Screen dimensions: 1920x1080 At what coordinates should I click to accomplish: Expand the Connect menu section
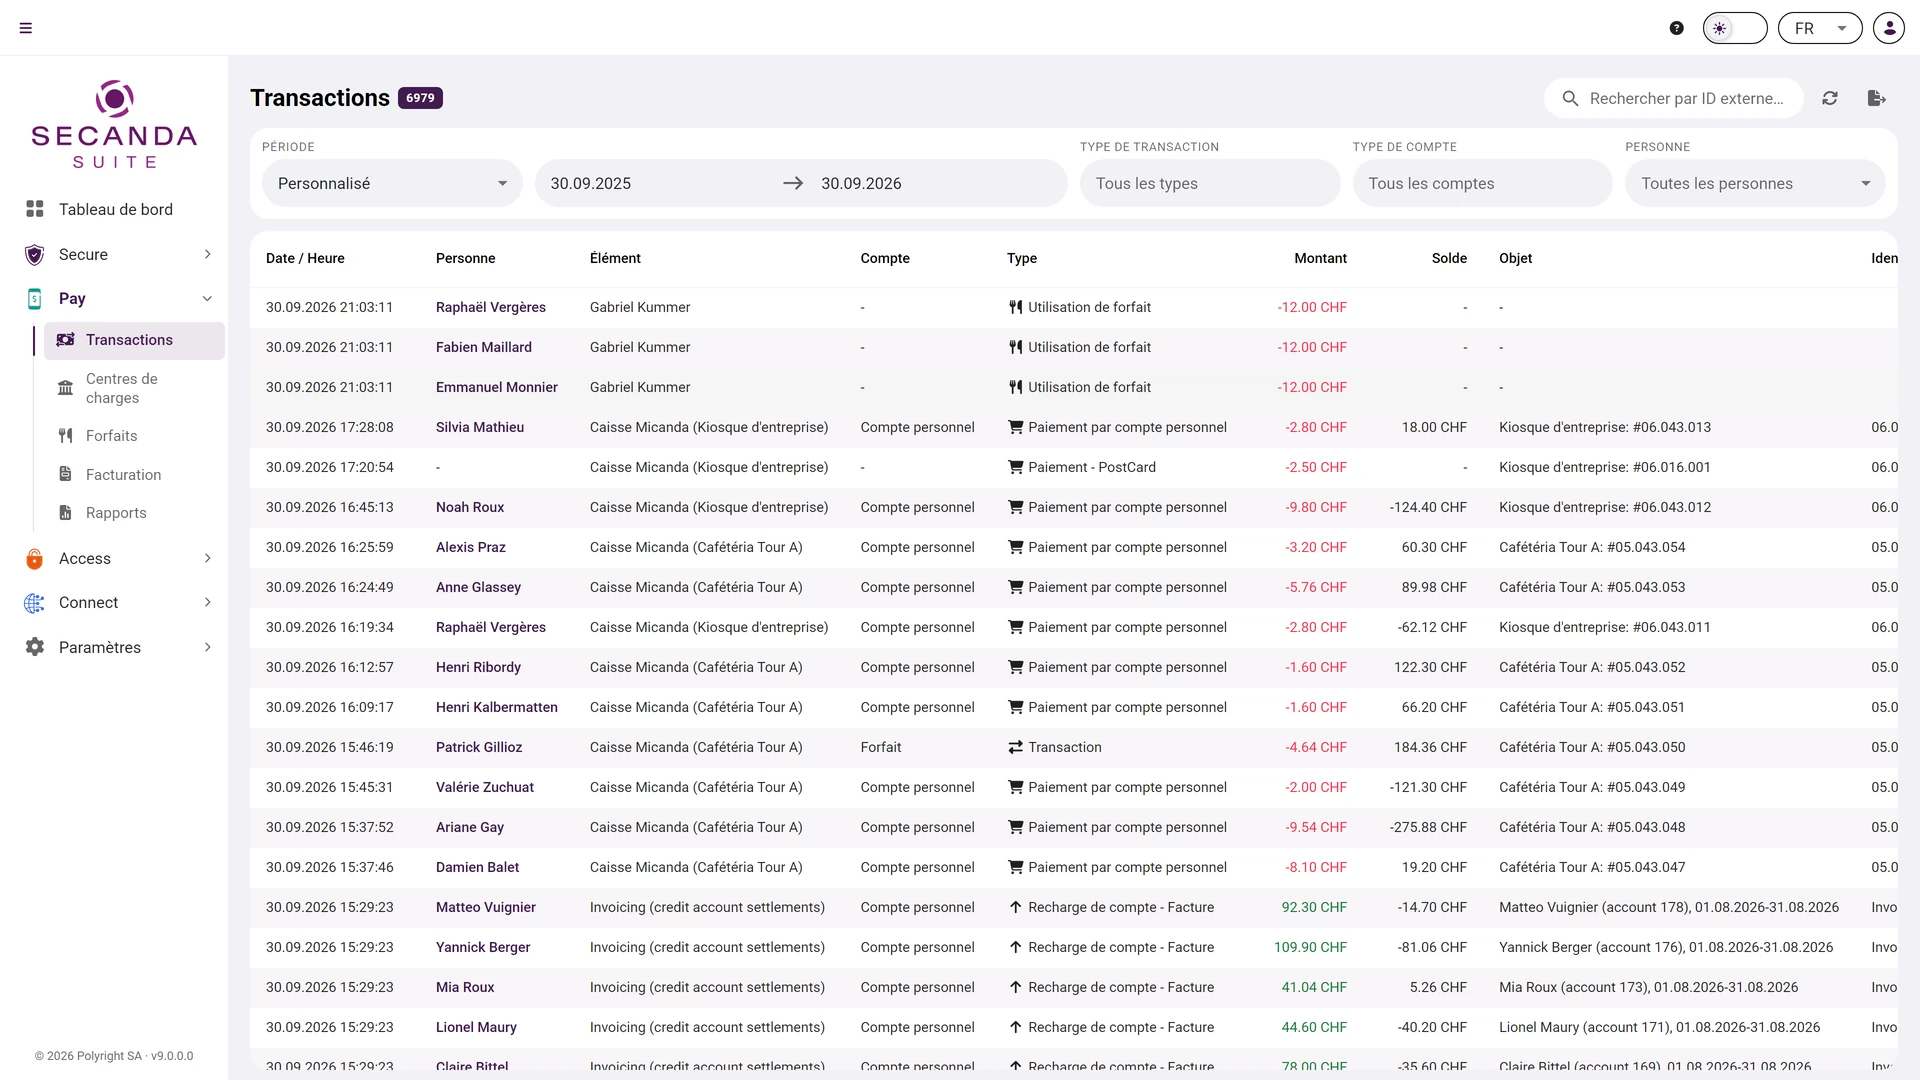[x=118, y=602]
